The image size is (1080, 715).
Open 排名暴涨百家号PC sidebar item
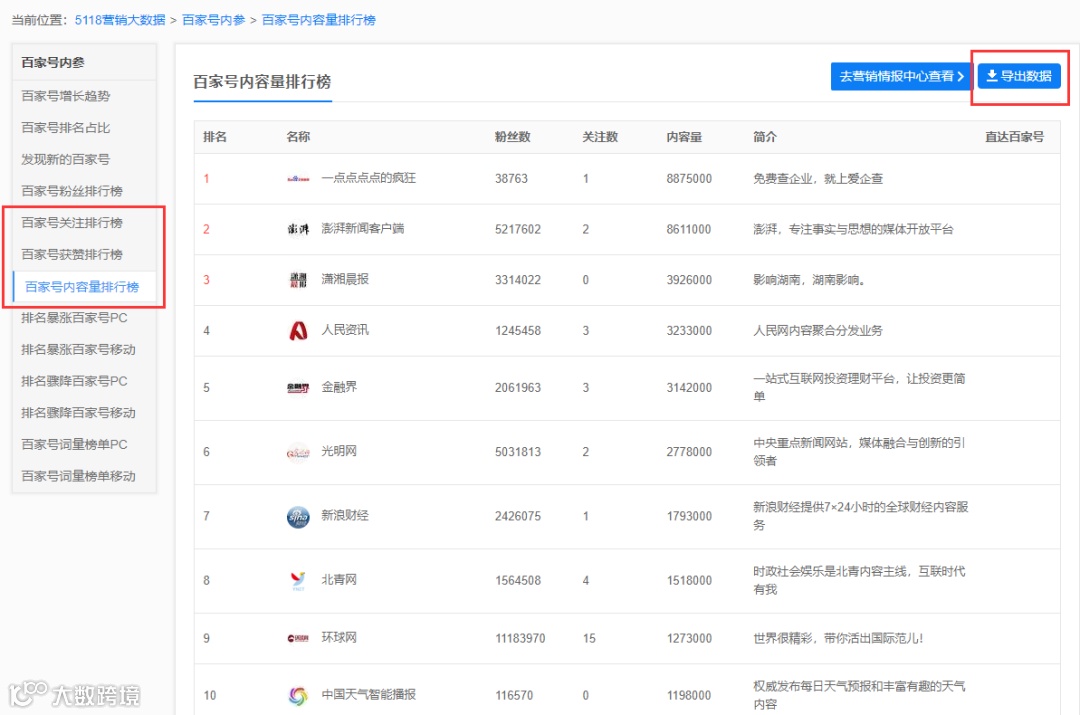(74, 318)
